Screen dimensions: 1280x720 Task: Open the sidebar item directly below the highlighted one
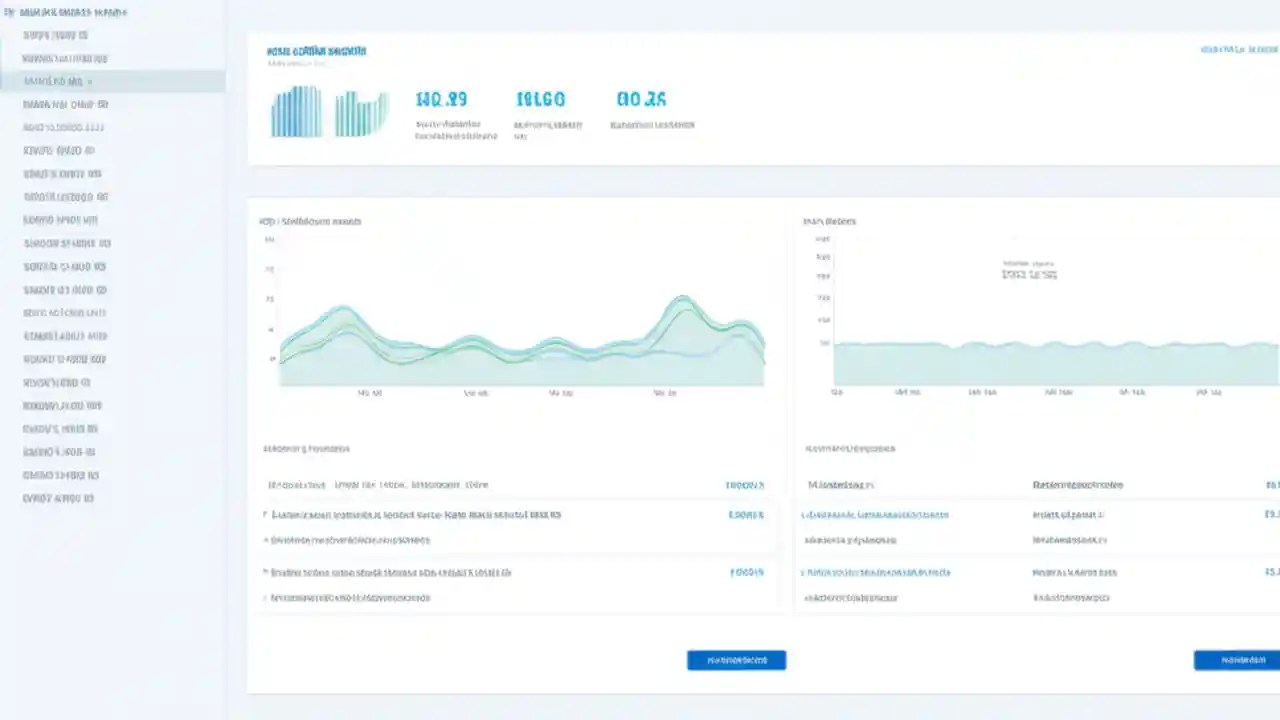62,104
